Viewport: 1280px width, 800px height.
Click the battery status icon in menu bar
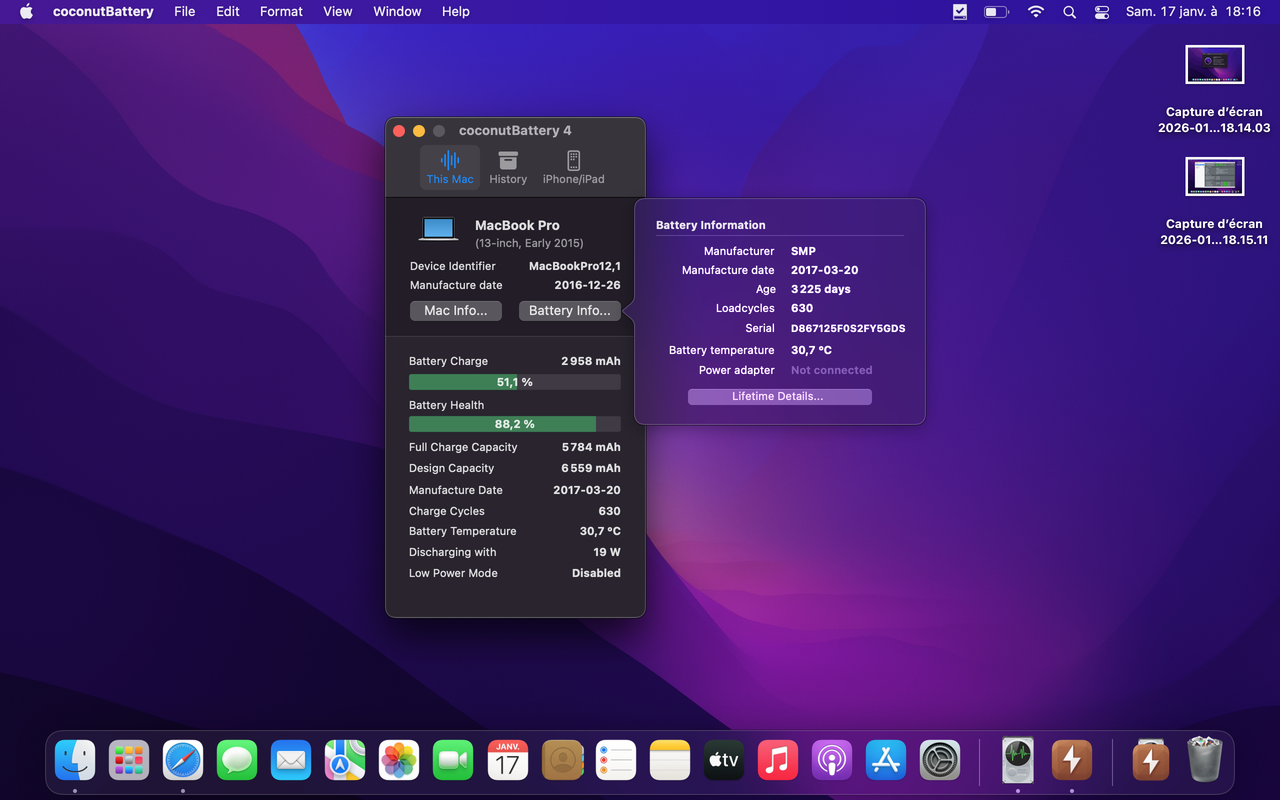[996, 12]
